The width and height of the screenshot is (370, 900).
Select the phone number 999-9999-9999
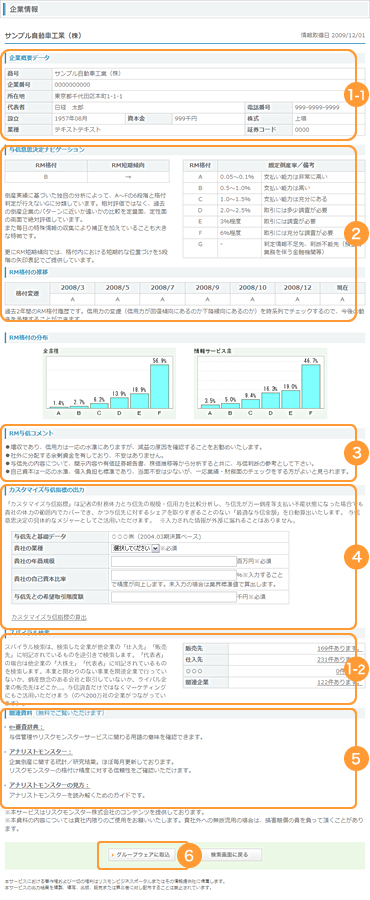click(x=317, y=107)
